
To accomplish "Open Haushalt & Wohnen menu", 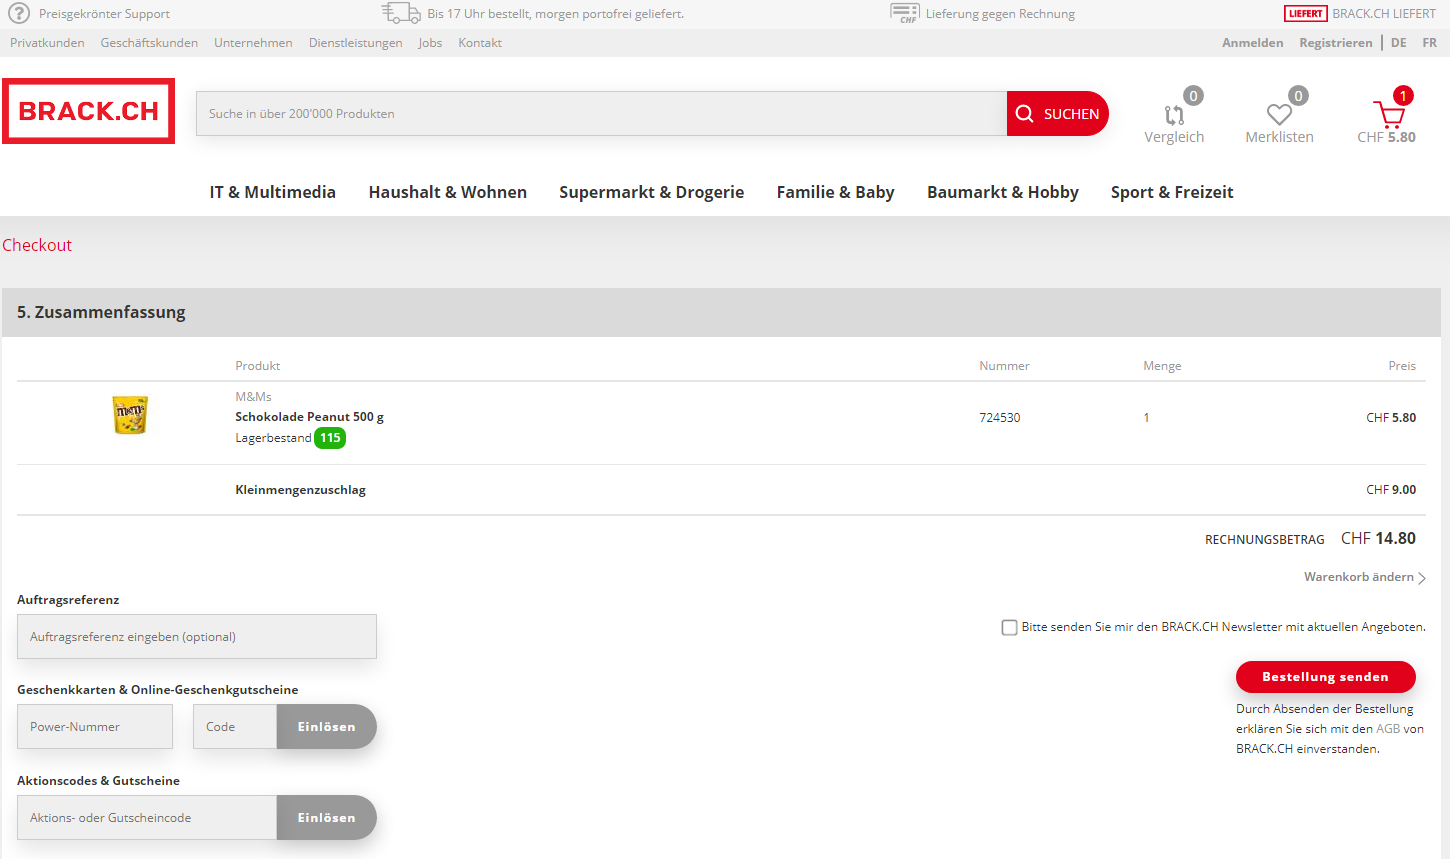I will 447,192.
